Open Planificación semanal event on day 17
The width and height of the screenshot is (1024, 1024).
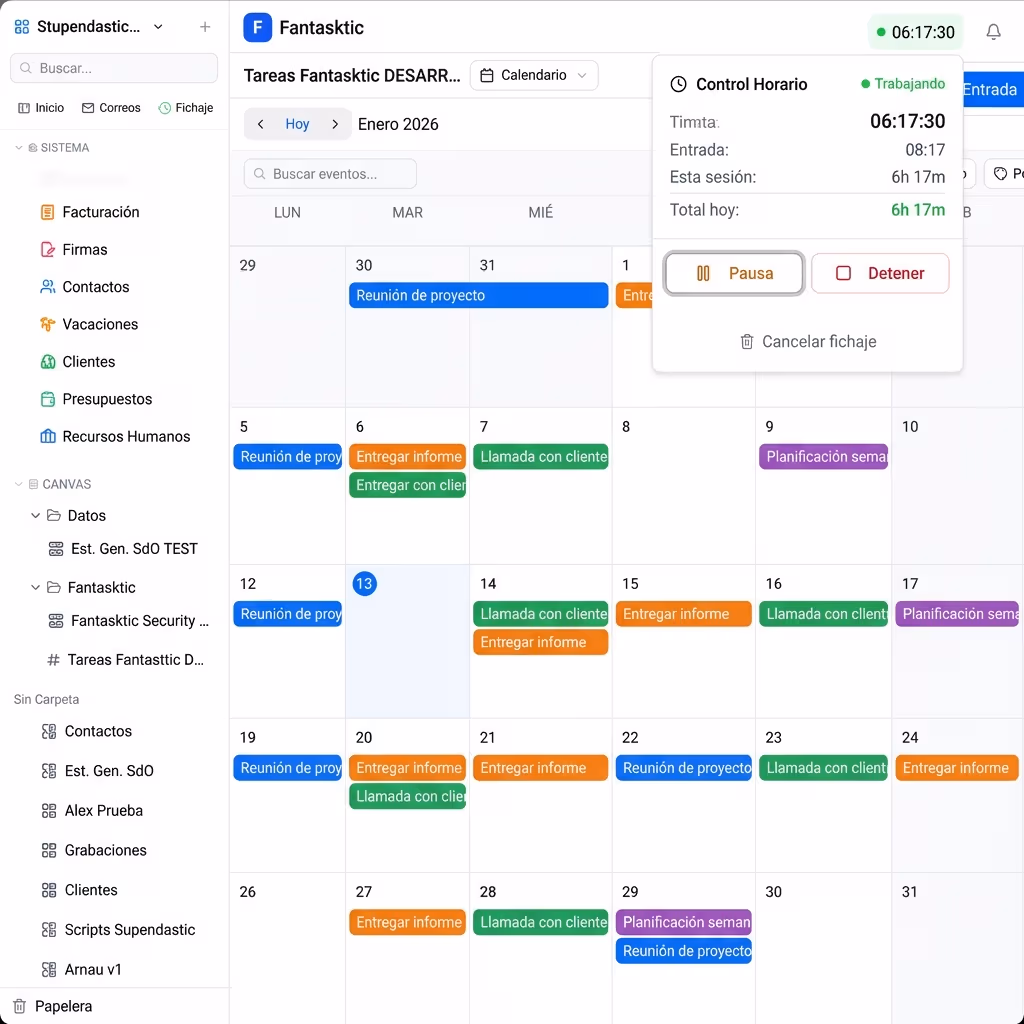click(957, 614)
